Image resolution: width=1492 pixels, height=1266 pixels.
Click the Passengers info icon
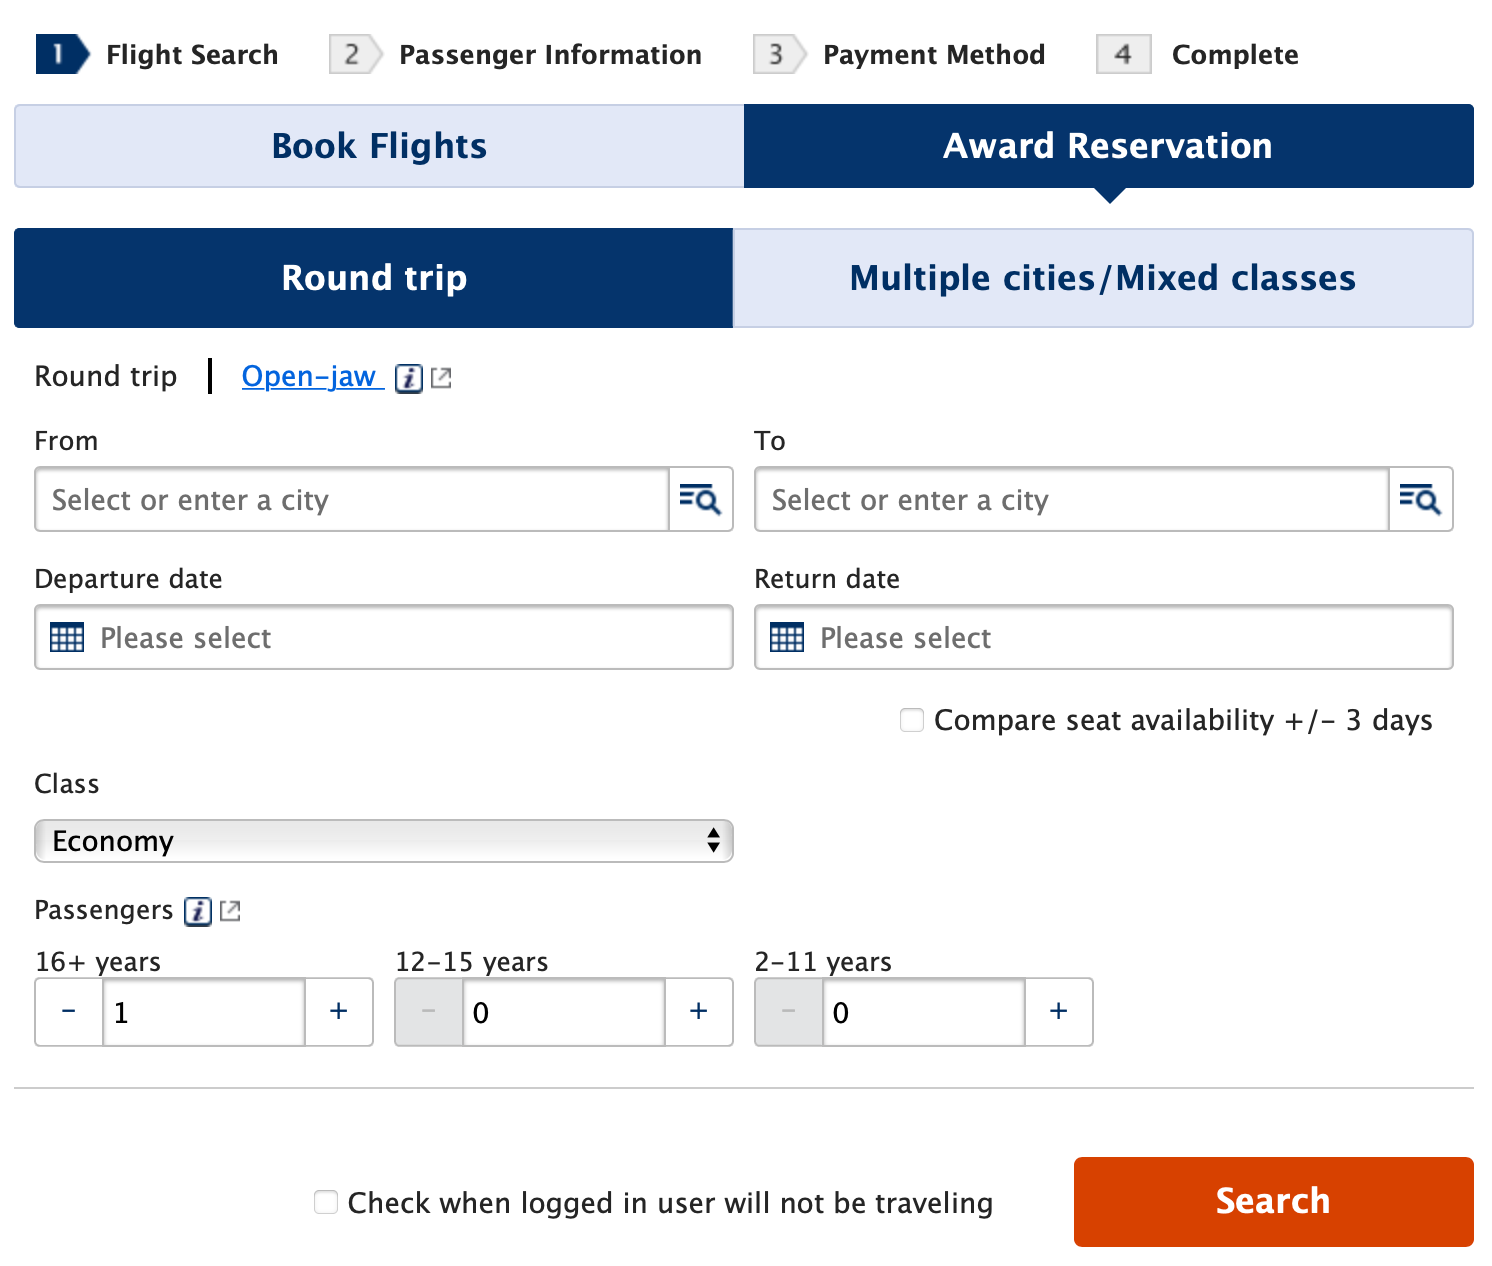198,911
